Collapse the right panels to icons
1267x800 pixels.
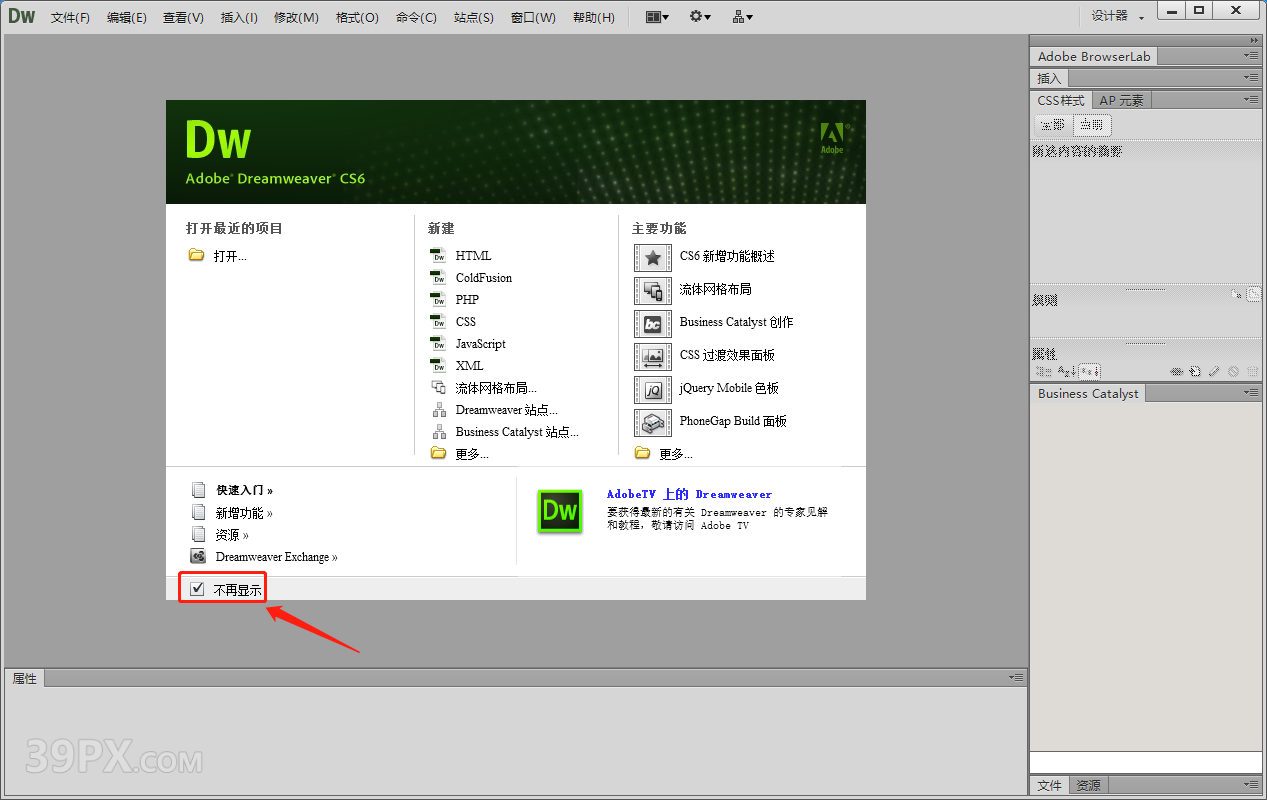pos(1254,40)
